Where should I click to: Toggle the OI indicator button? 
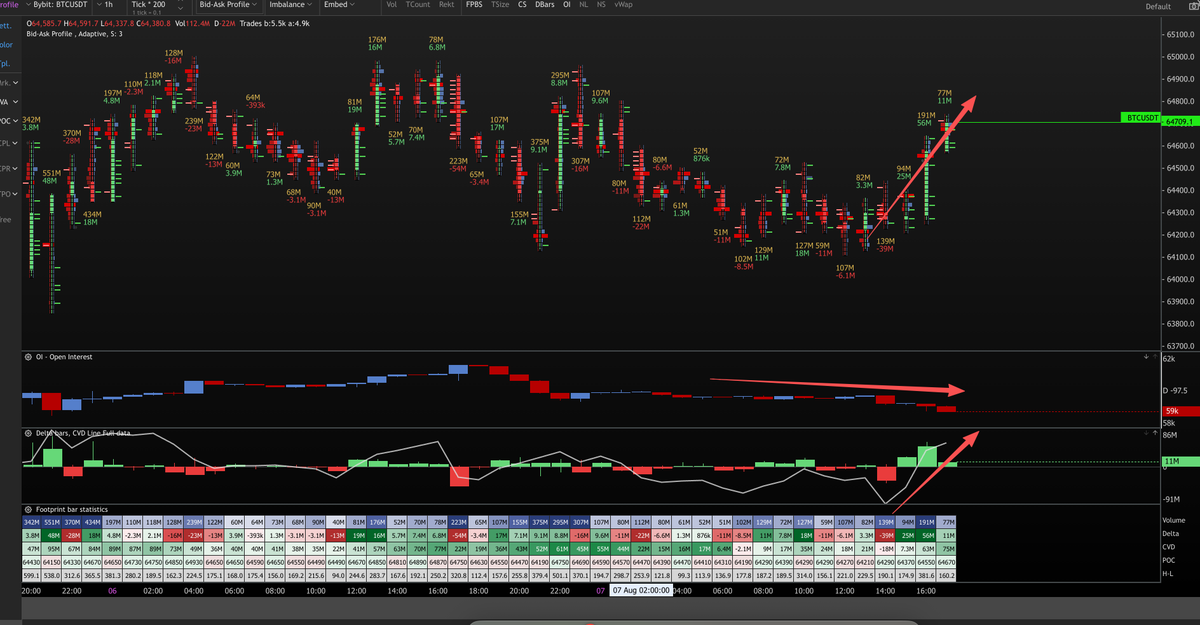click(x=568, y=5)
